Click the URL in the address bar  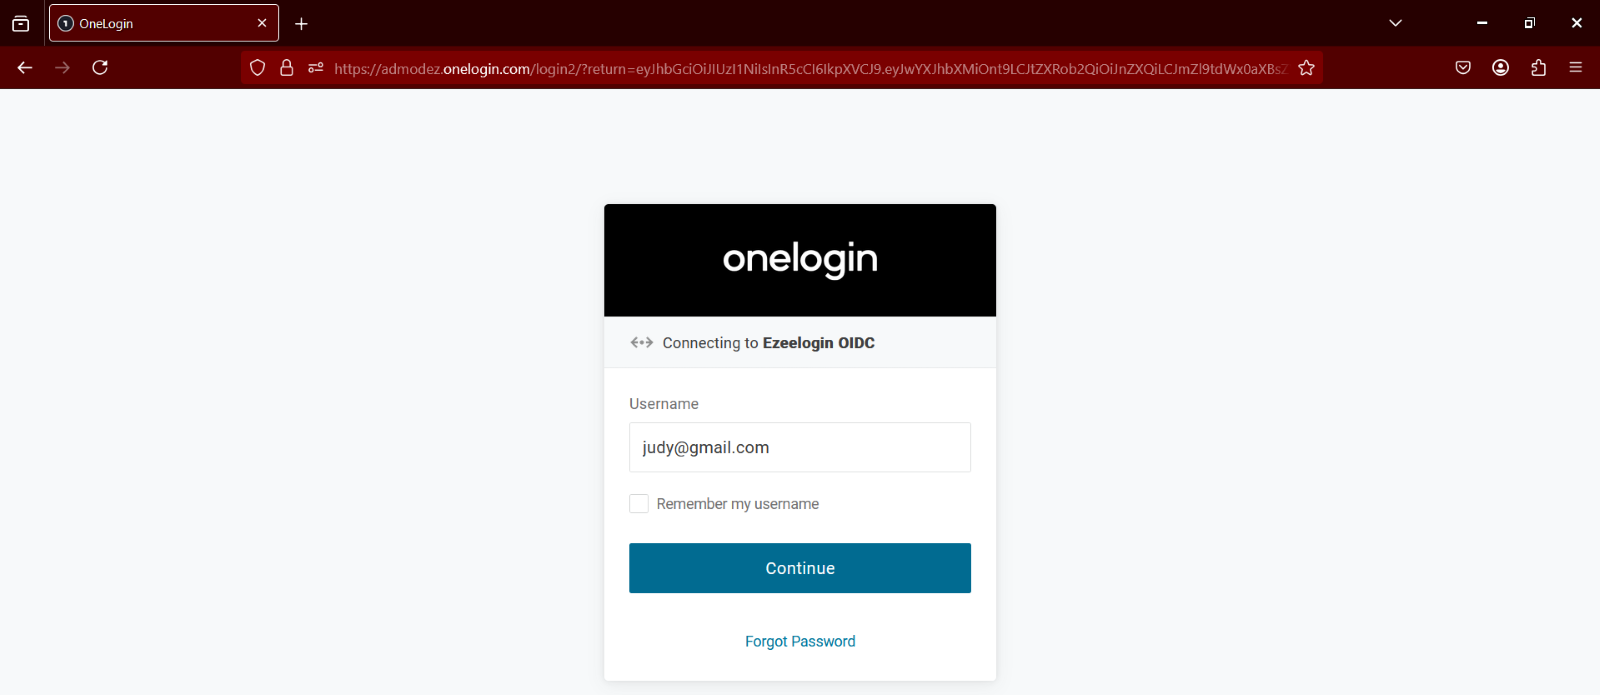click(810, 68)
